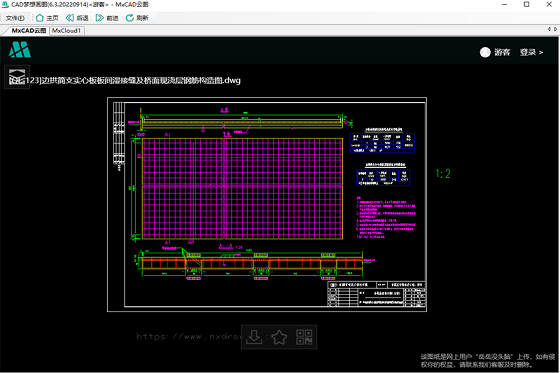Open the 文件 menu

tap(15, 18)
